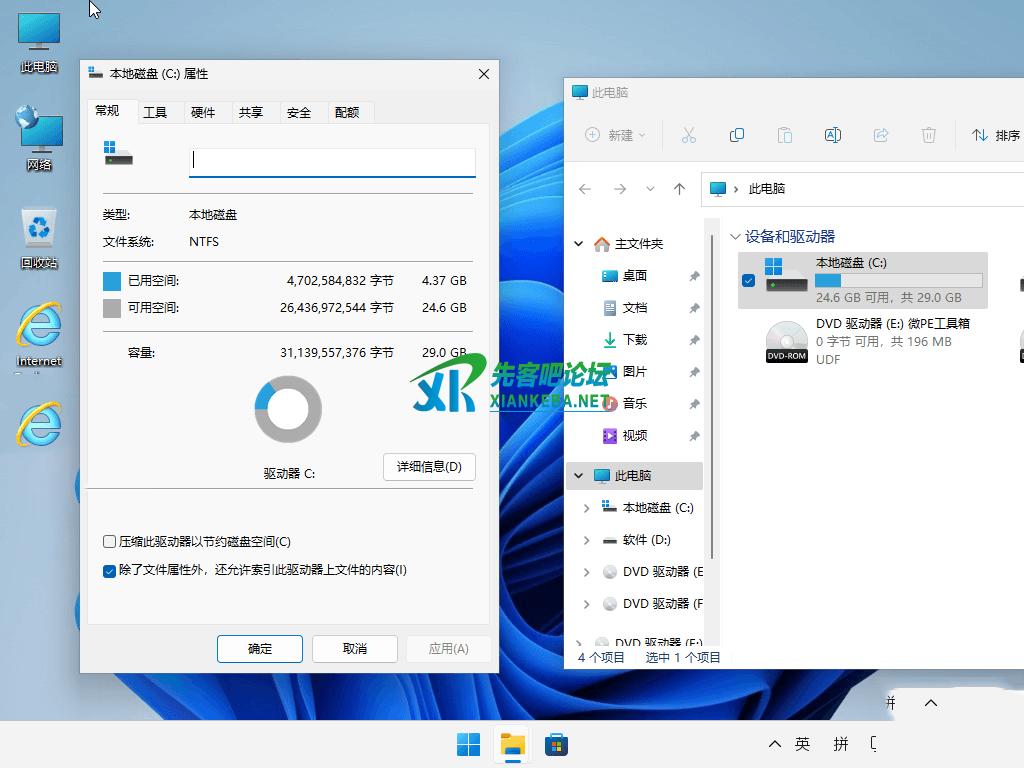Click the Cut scissors icon in Explorer toolbar
The width and height of the screenshot is (1024, 768).
[x=688, y=135]
